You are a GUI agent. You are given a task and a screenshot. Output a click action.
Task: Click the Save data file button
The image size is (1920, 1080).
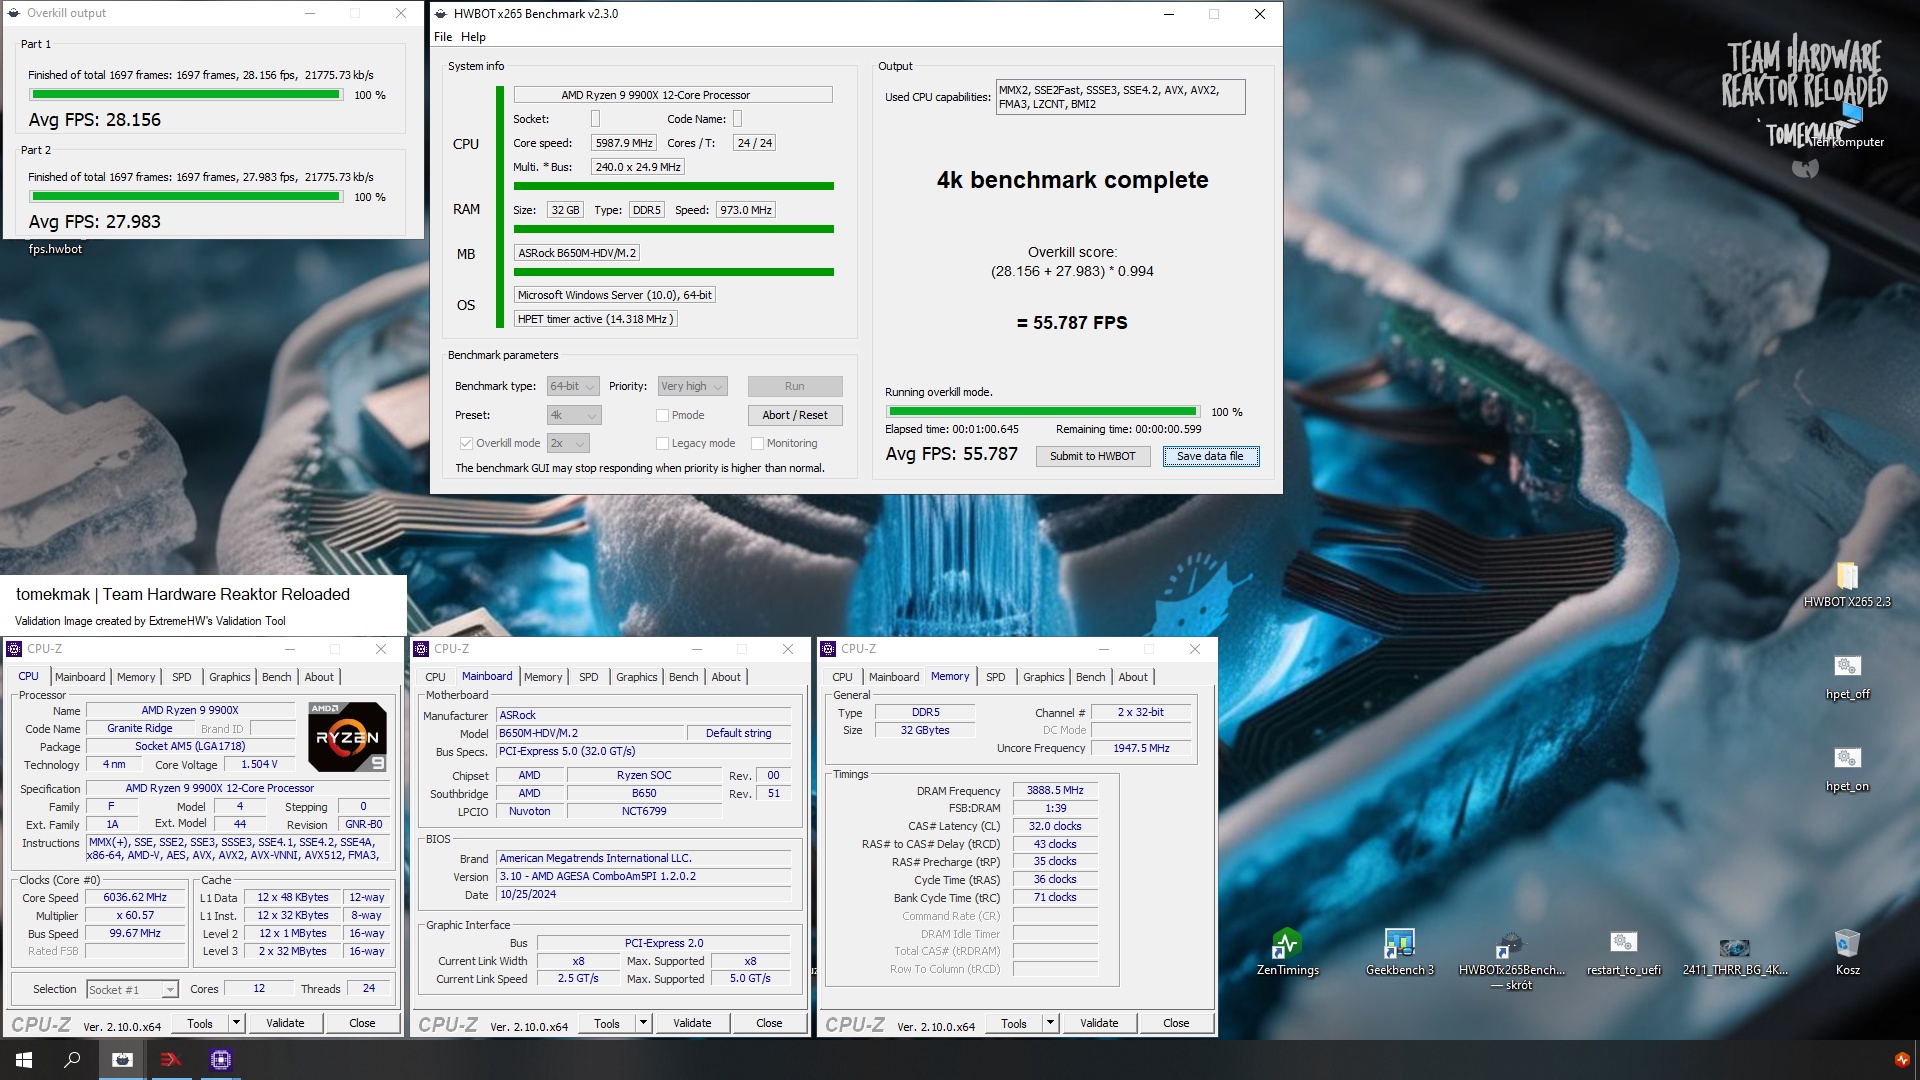pos(1210,456)
